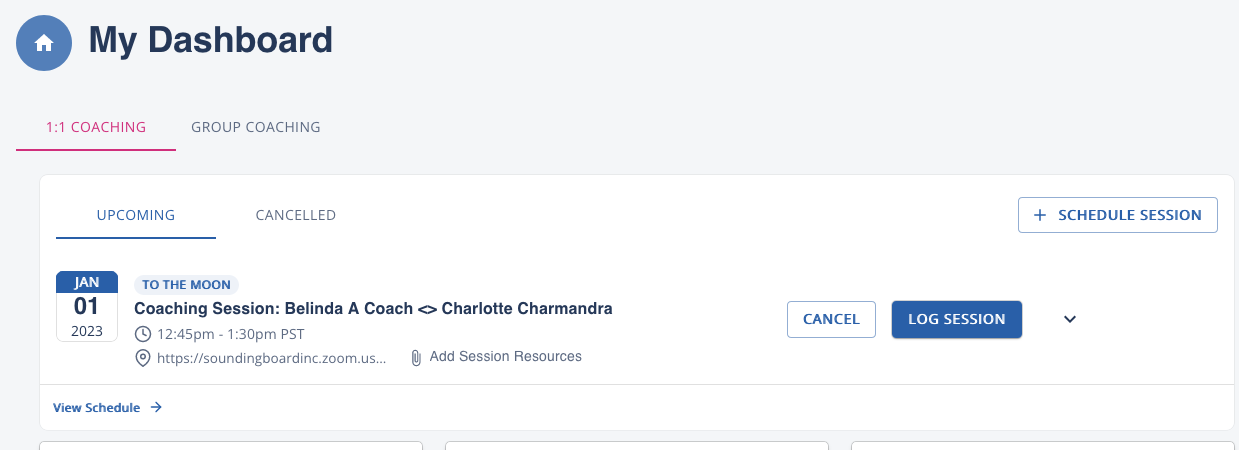This screenshot has width=1239, height=450.
Task: Click the arrow icon beside View Schedule
Action: click(x=156, y=407)
